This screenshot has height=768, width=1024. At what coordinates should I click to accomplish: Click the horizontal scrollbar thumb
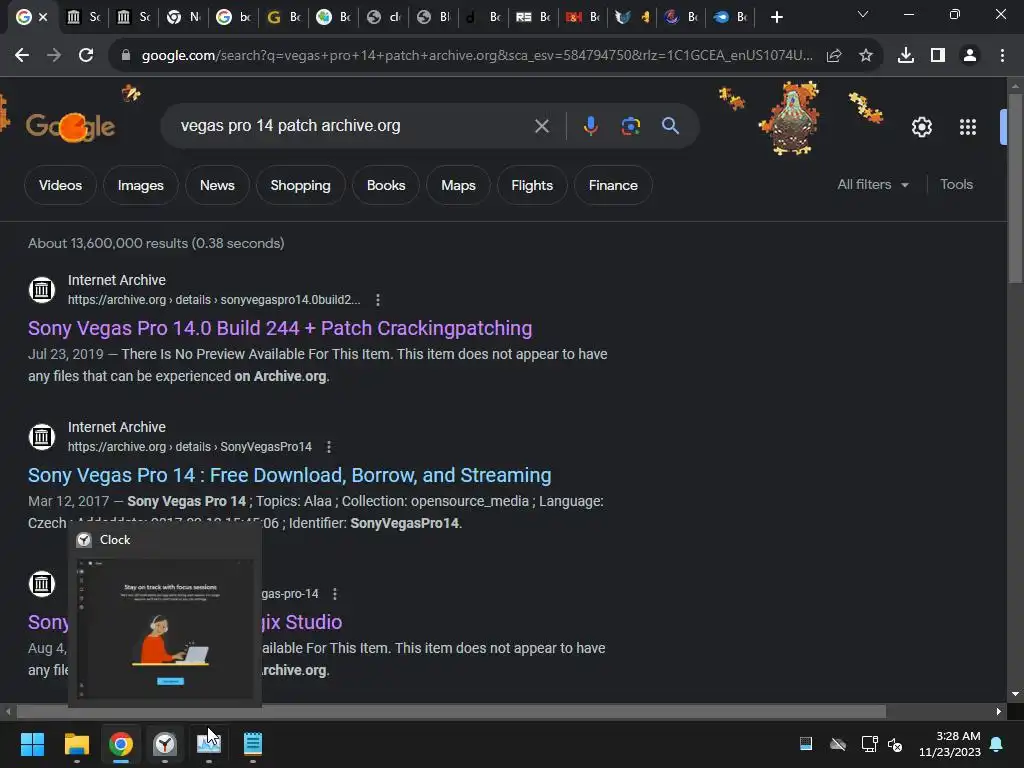(x=451, y=711)
